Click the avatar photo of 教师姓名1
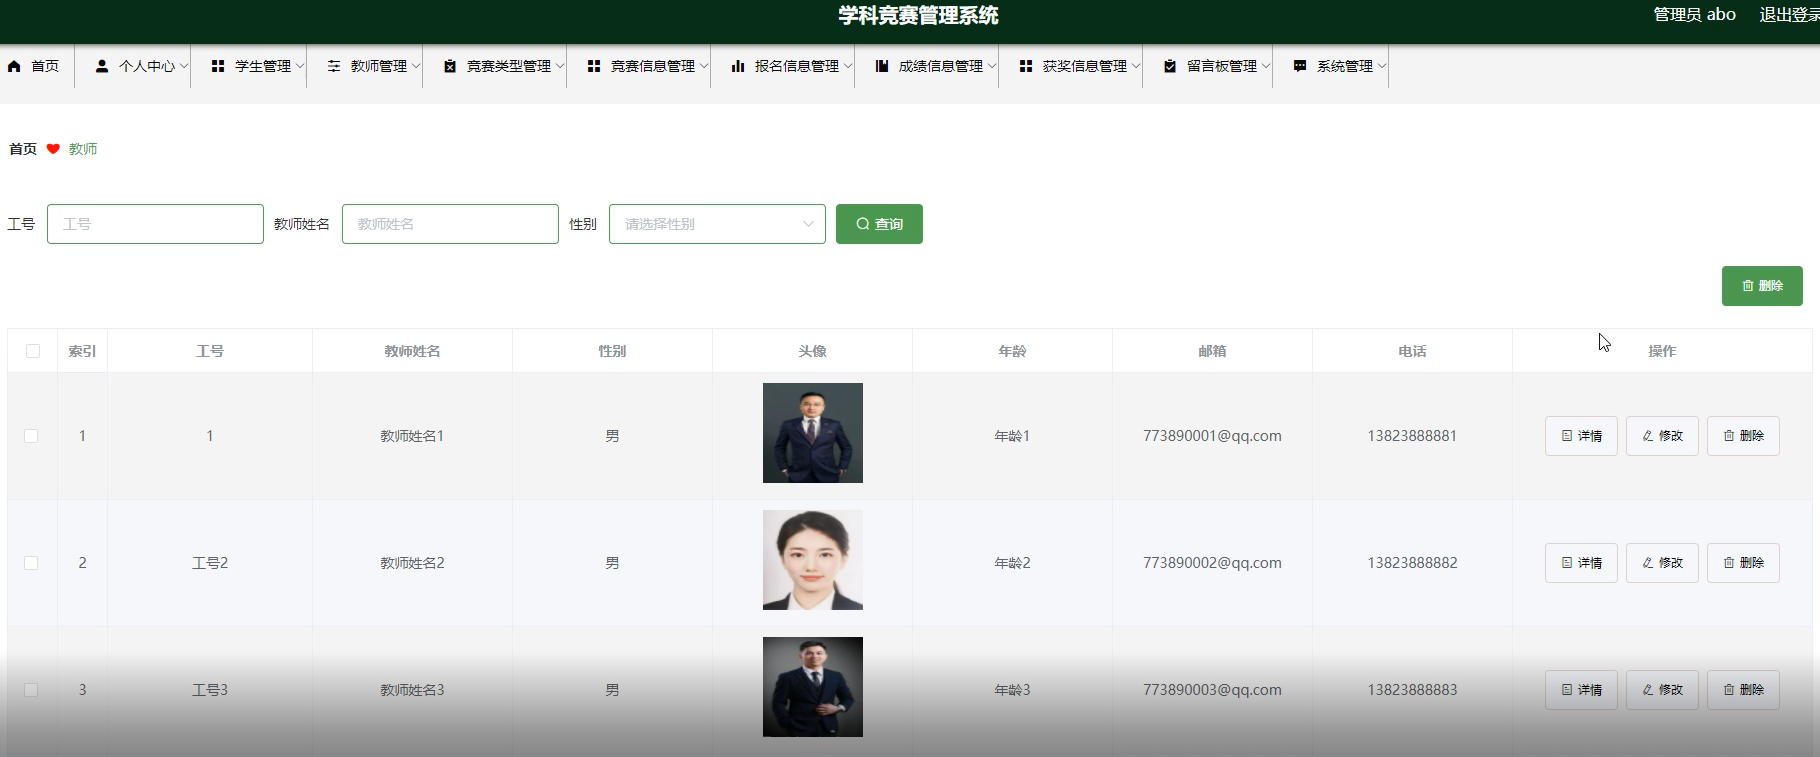 pos(812,433)
